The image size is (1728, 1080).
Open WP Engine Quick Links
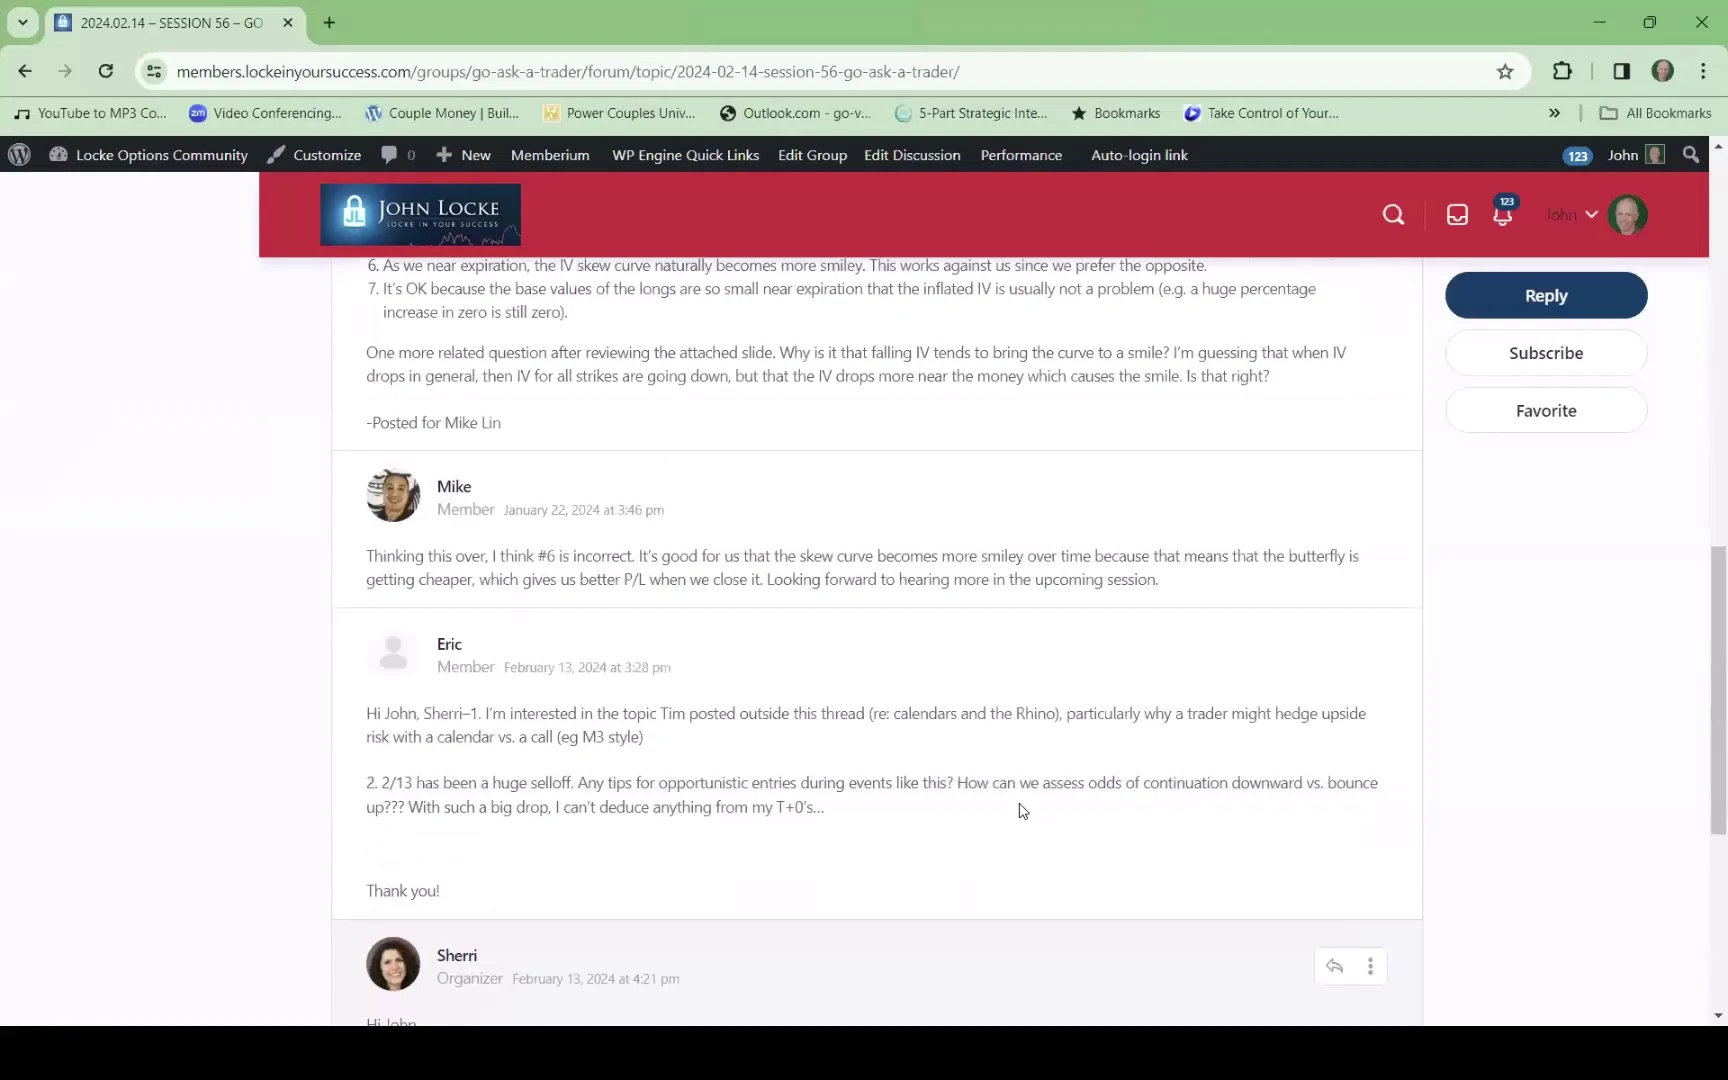pyautogui.click(x=686, y=155)
